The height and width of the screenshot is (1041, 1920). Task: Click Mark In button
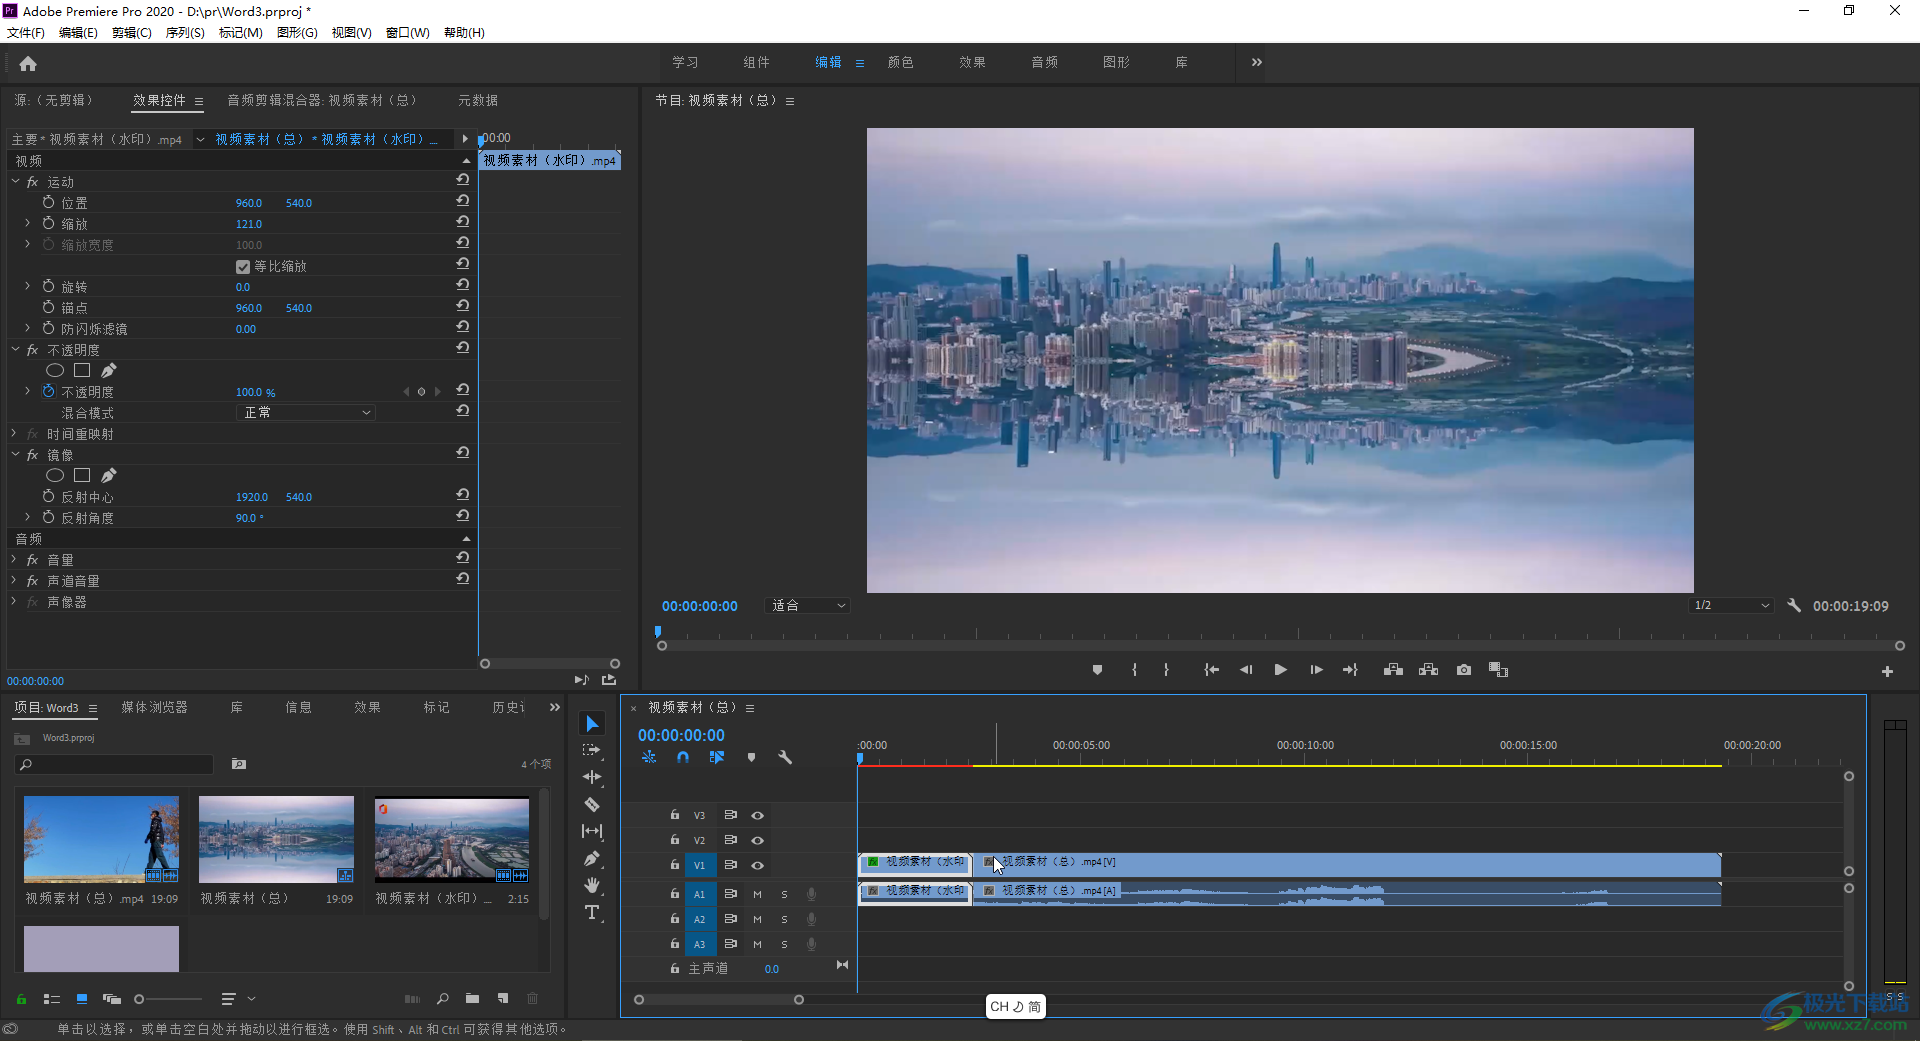[x=1134, y=670]
